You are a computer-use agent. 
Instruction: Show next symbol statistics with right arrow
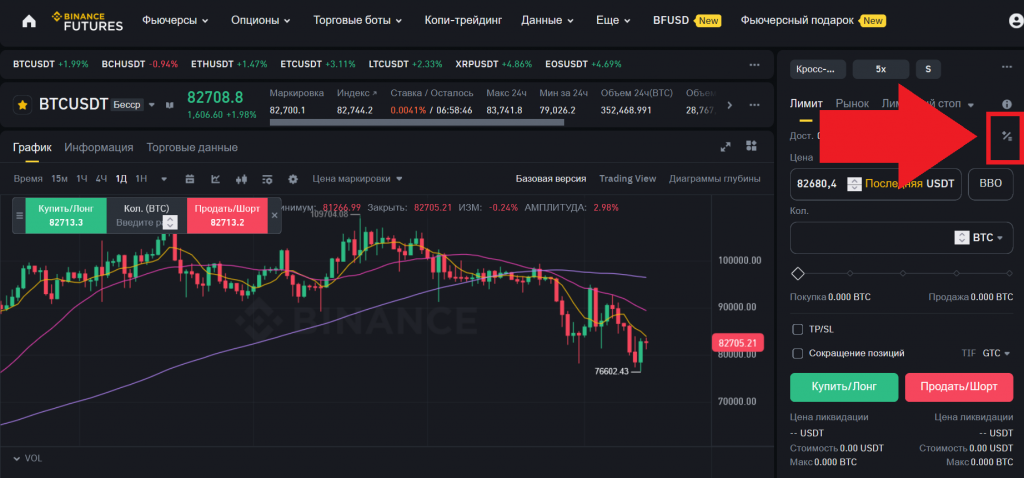[x=729, y=105]
